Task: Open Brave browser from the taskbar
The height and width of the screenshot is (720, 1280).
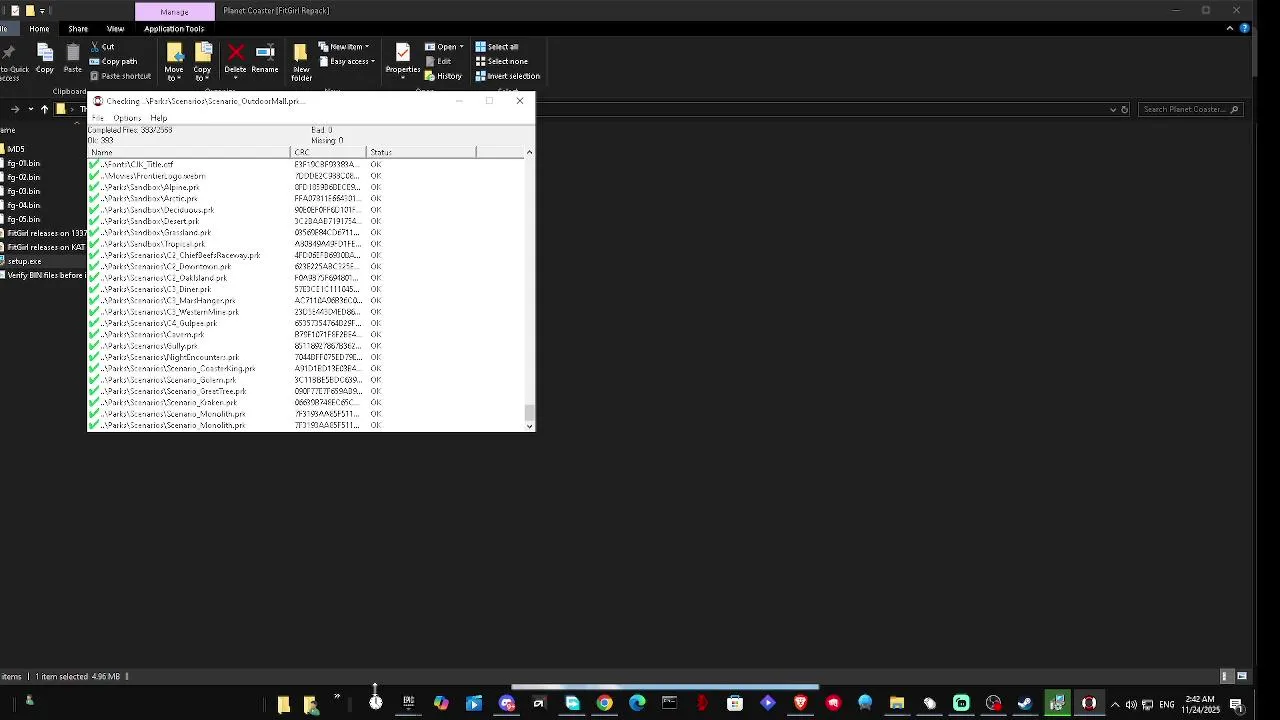Action: (x=800, y=703)
